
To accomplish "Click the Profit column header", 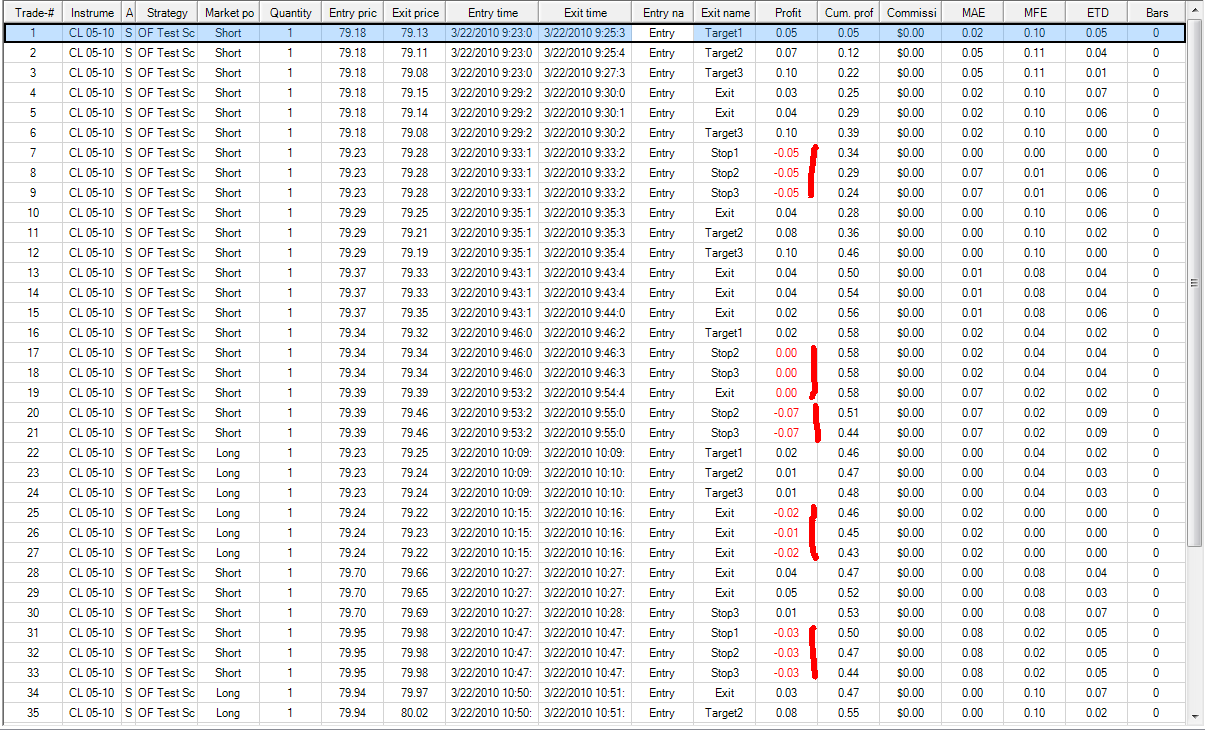I will [x=787, y=13].
